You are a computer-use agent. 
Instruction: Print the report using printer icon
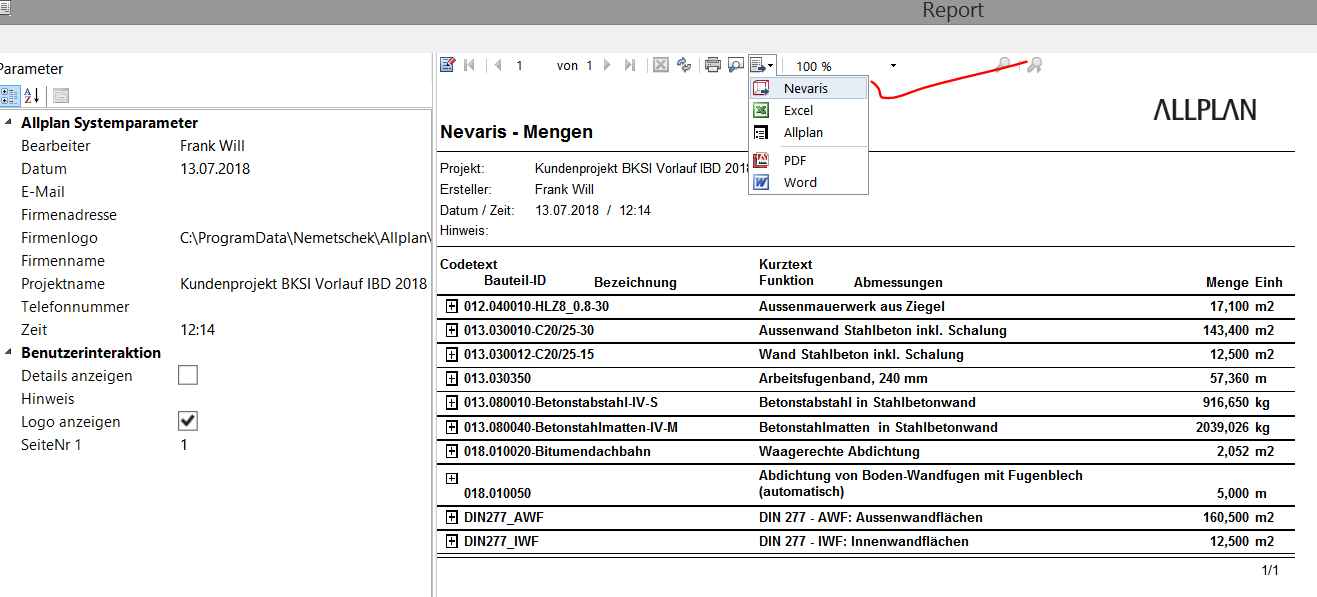(x=713, y=65)
